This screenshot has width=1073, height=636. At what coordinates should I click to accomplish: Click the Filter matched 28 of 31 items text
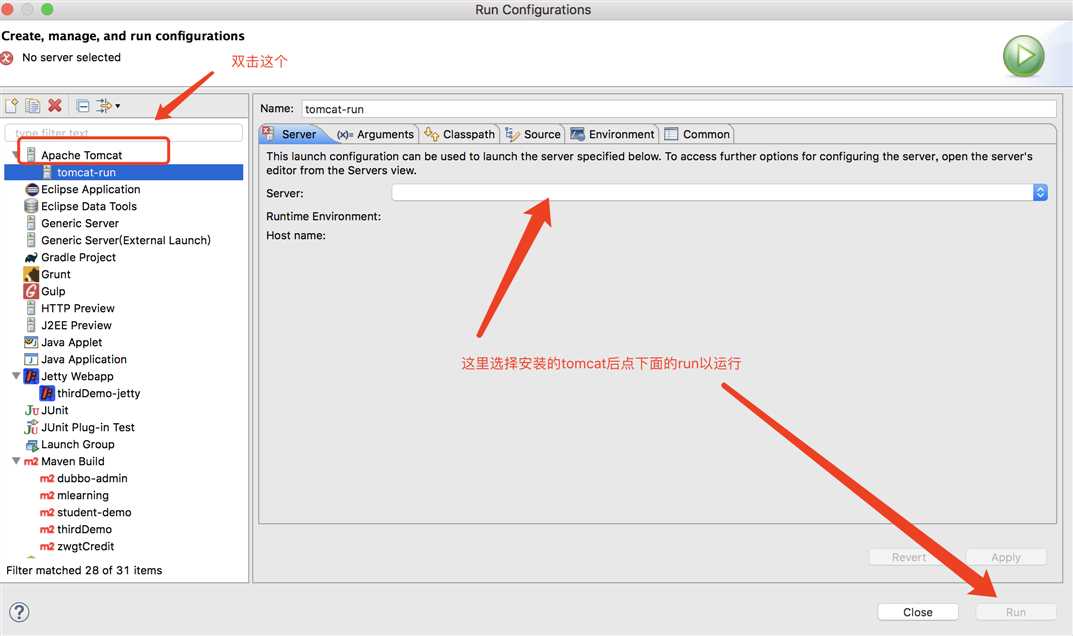(84, 570)
